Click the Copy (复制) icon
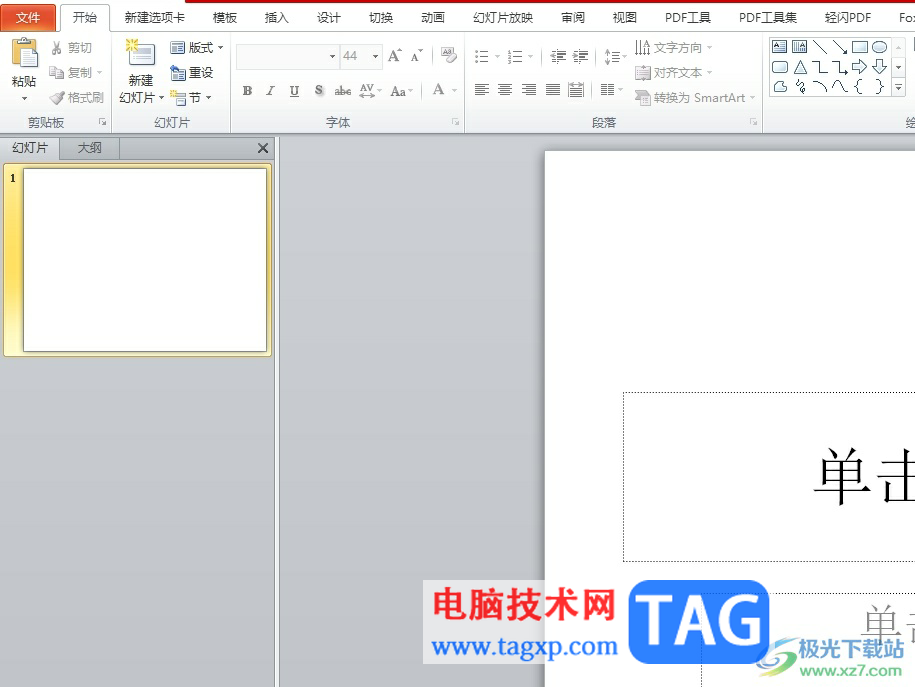 point(57,72)
